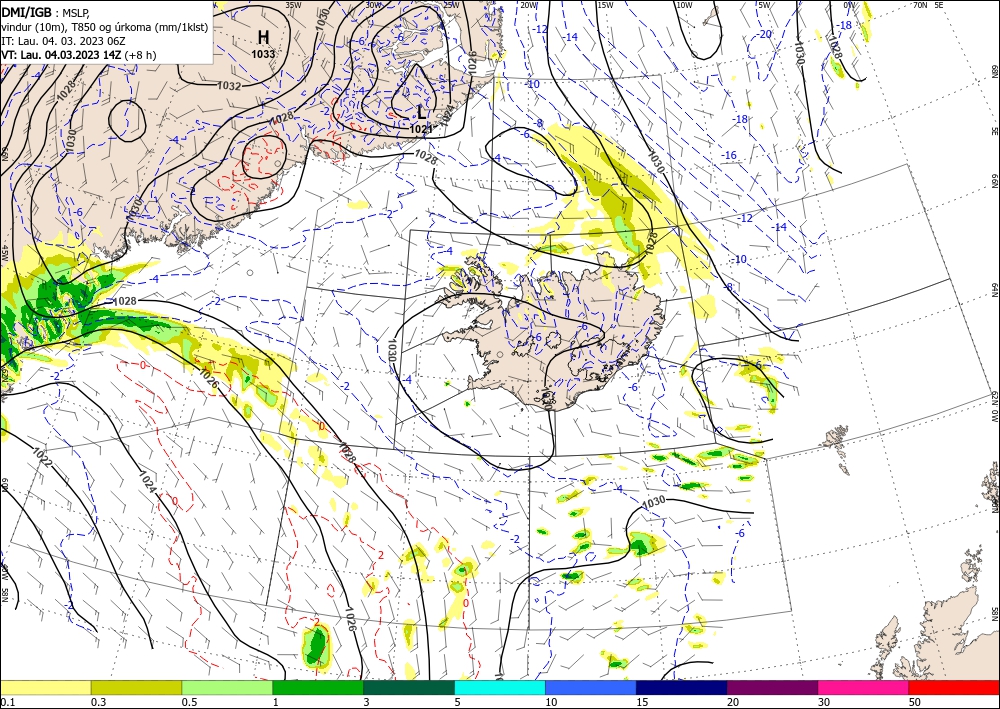Click the '20W' longitude label
This screenshot has width=1000, height=709.
[x=528, y=5]
